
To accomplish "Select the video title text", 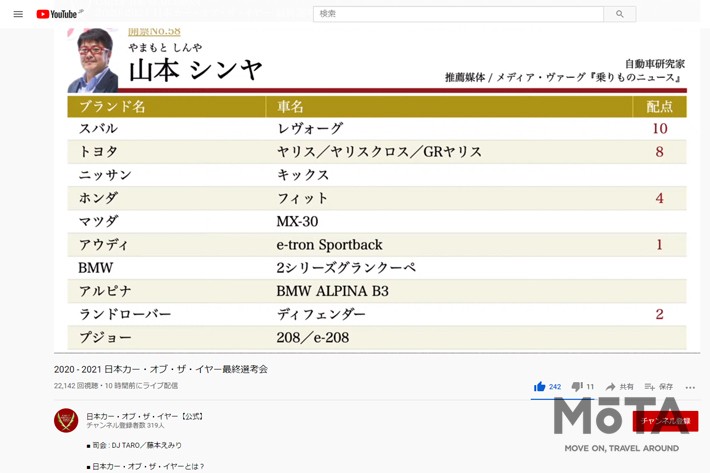I will (161, 369).
